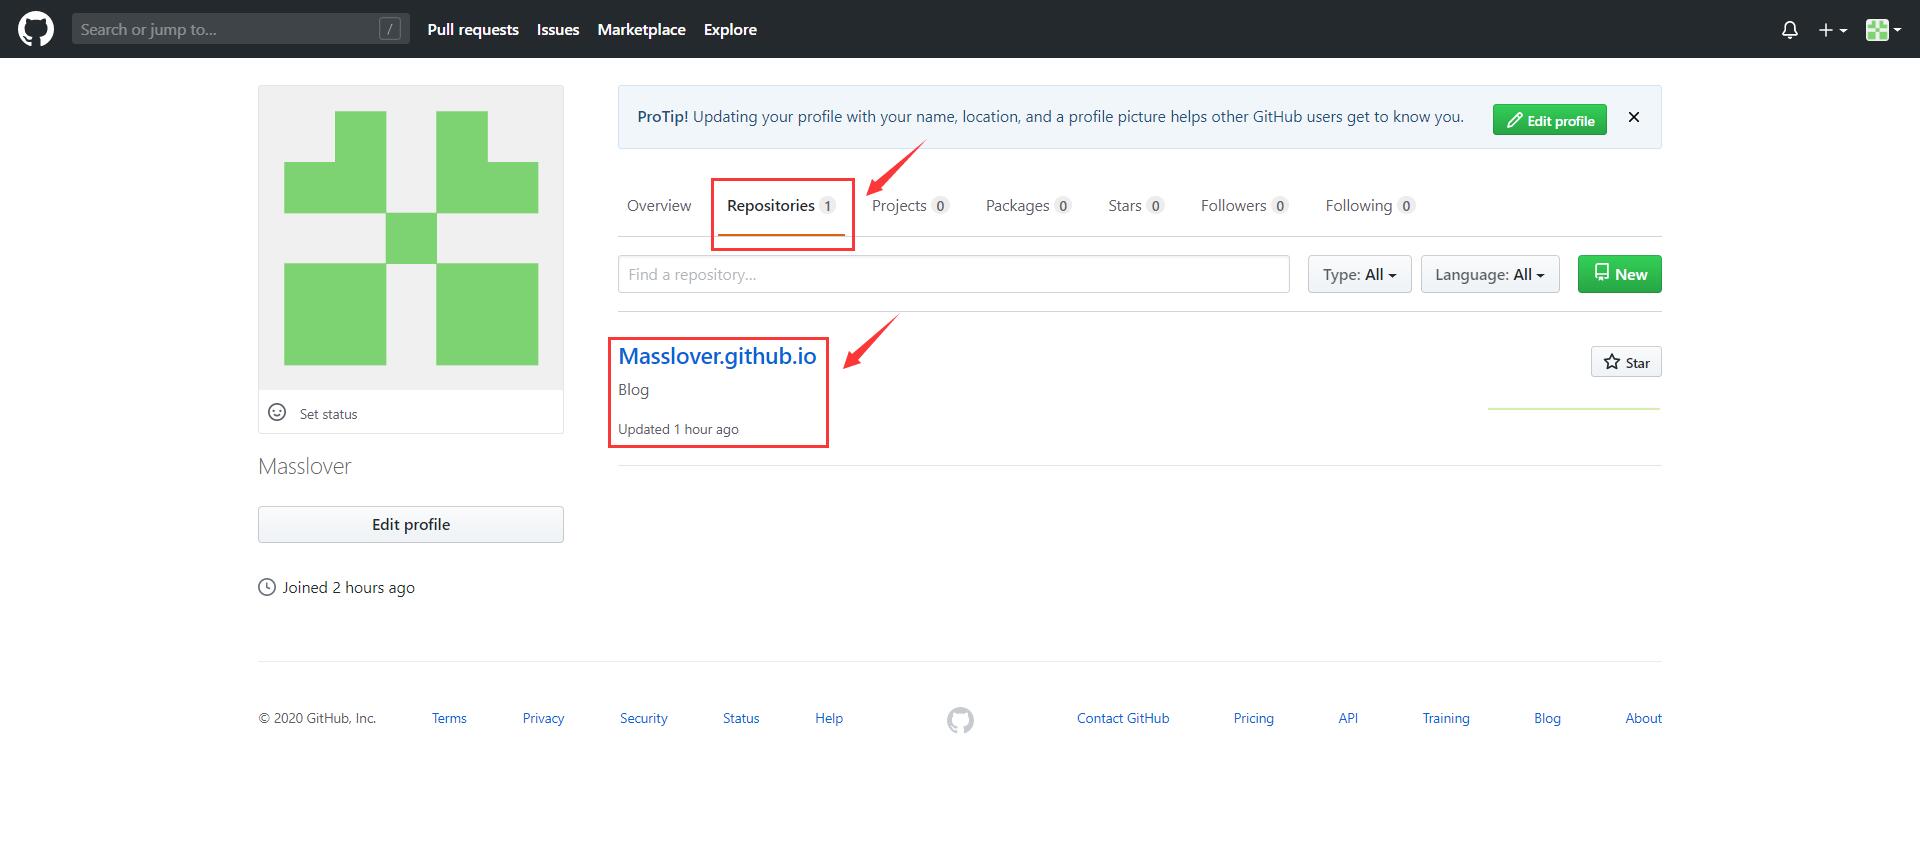Dismiss the ProTip banner with X
The image size is (1920, 865).
(1634, 117)
